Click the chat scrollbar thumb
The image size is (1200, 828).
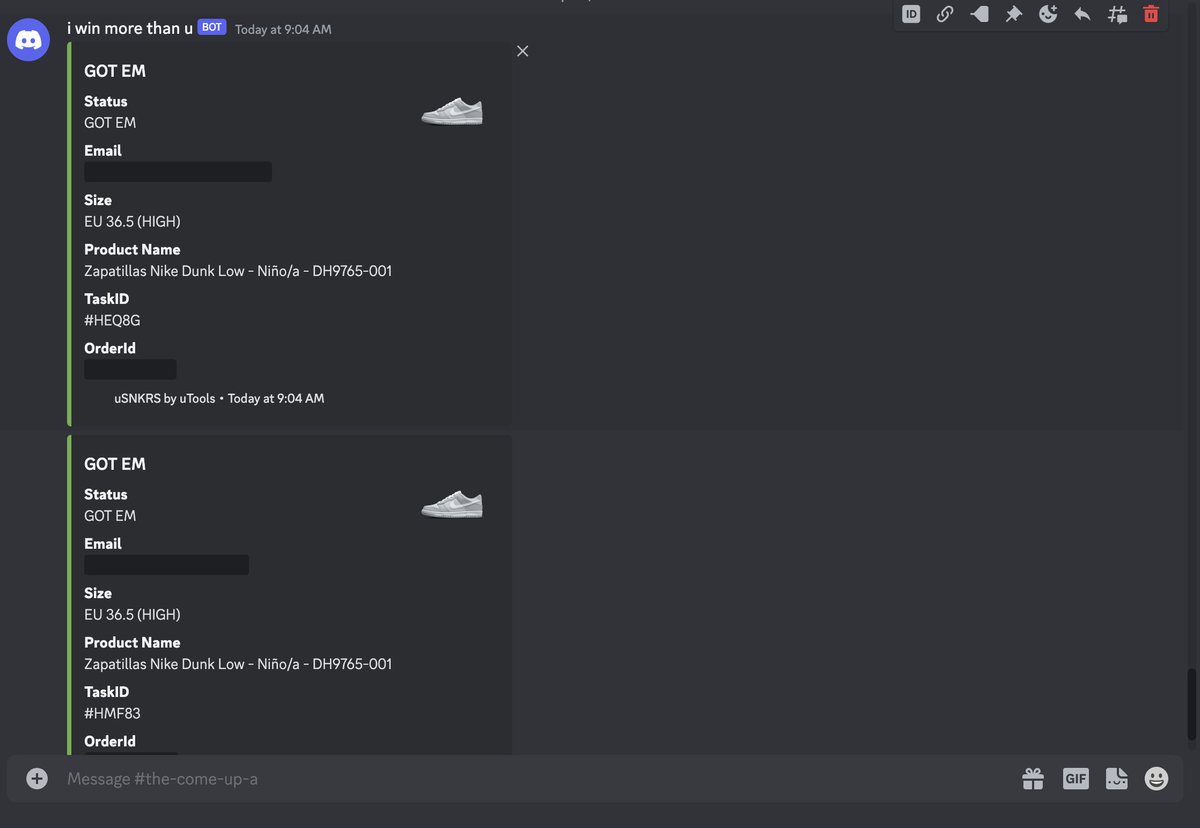(x=1190, y=703)
